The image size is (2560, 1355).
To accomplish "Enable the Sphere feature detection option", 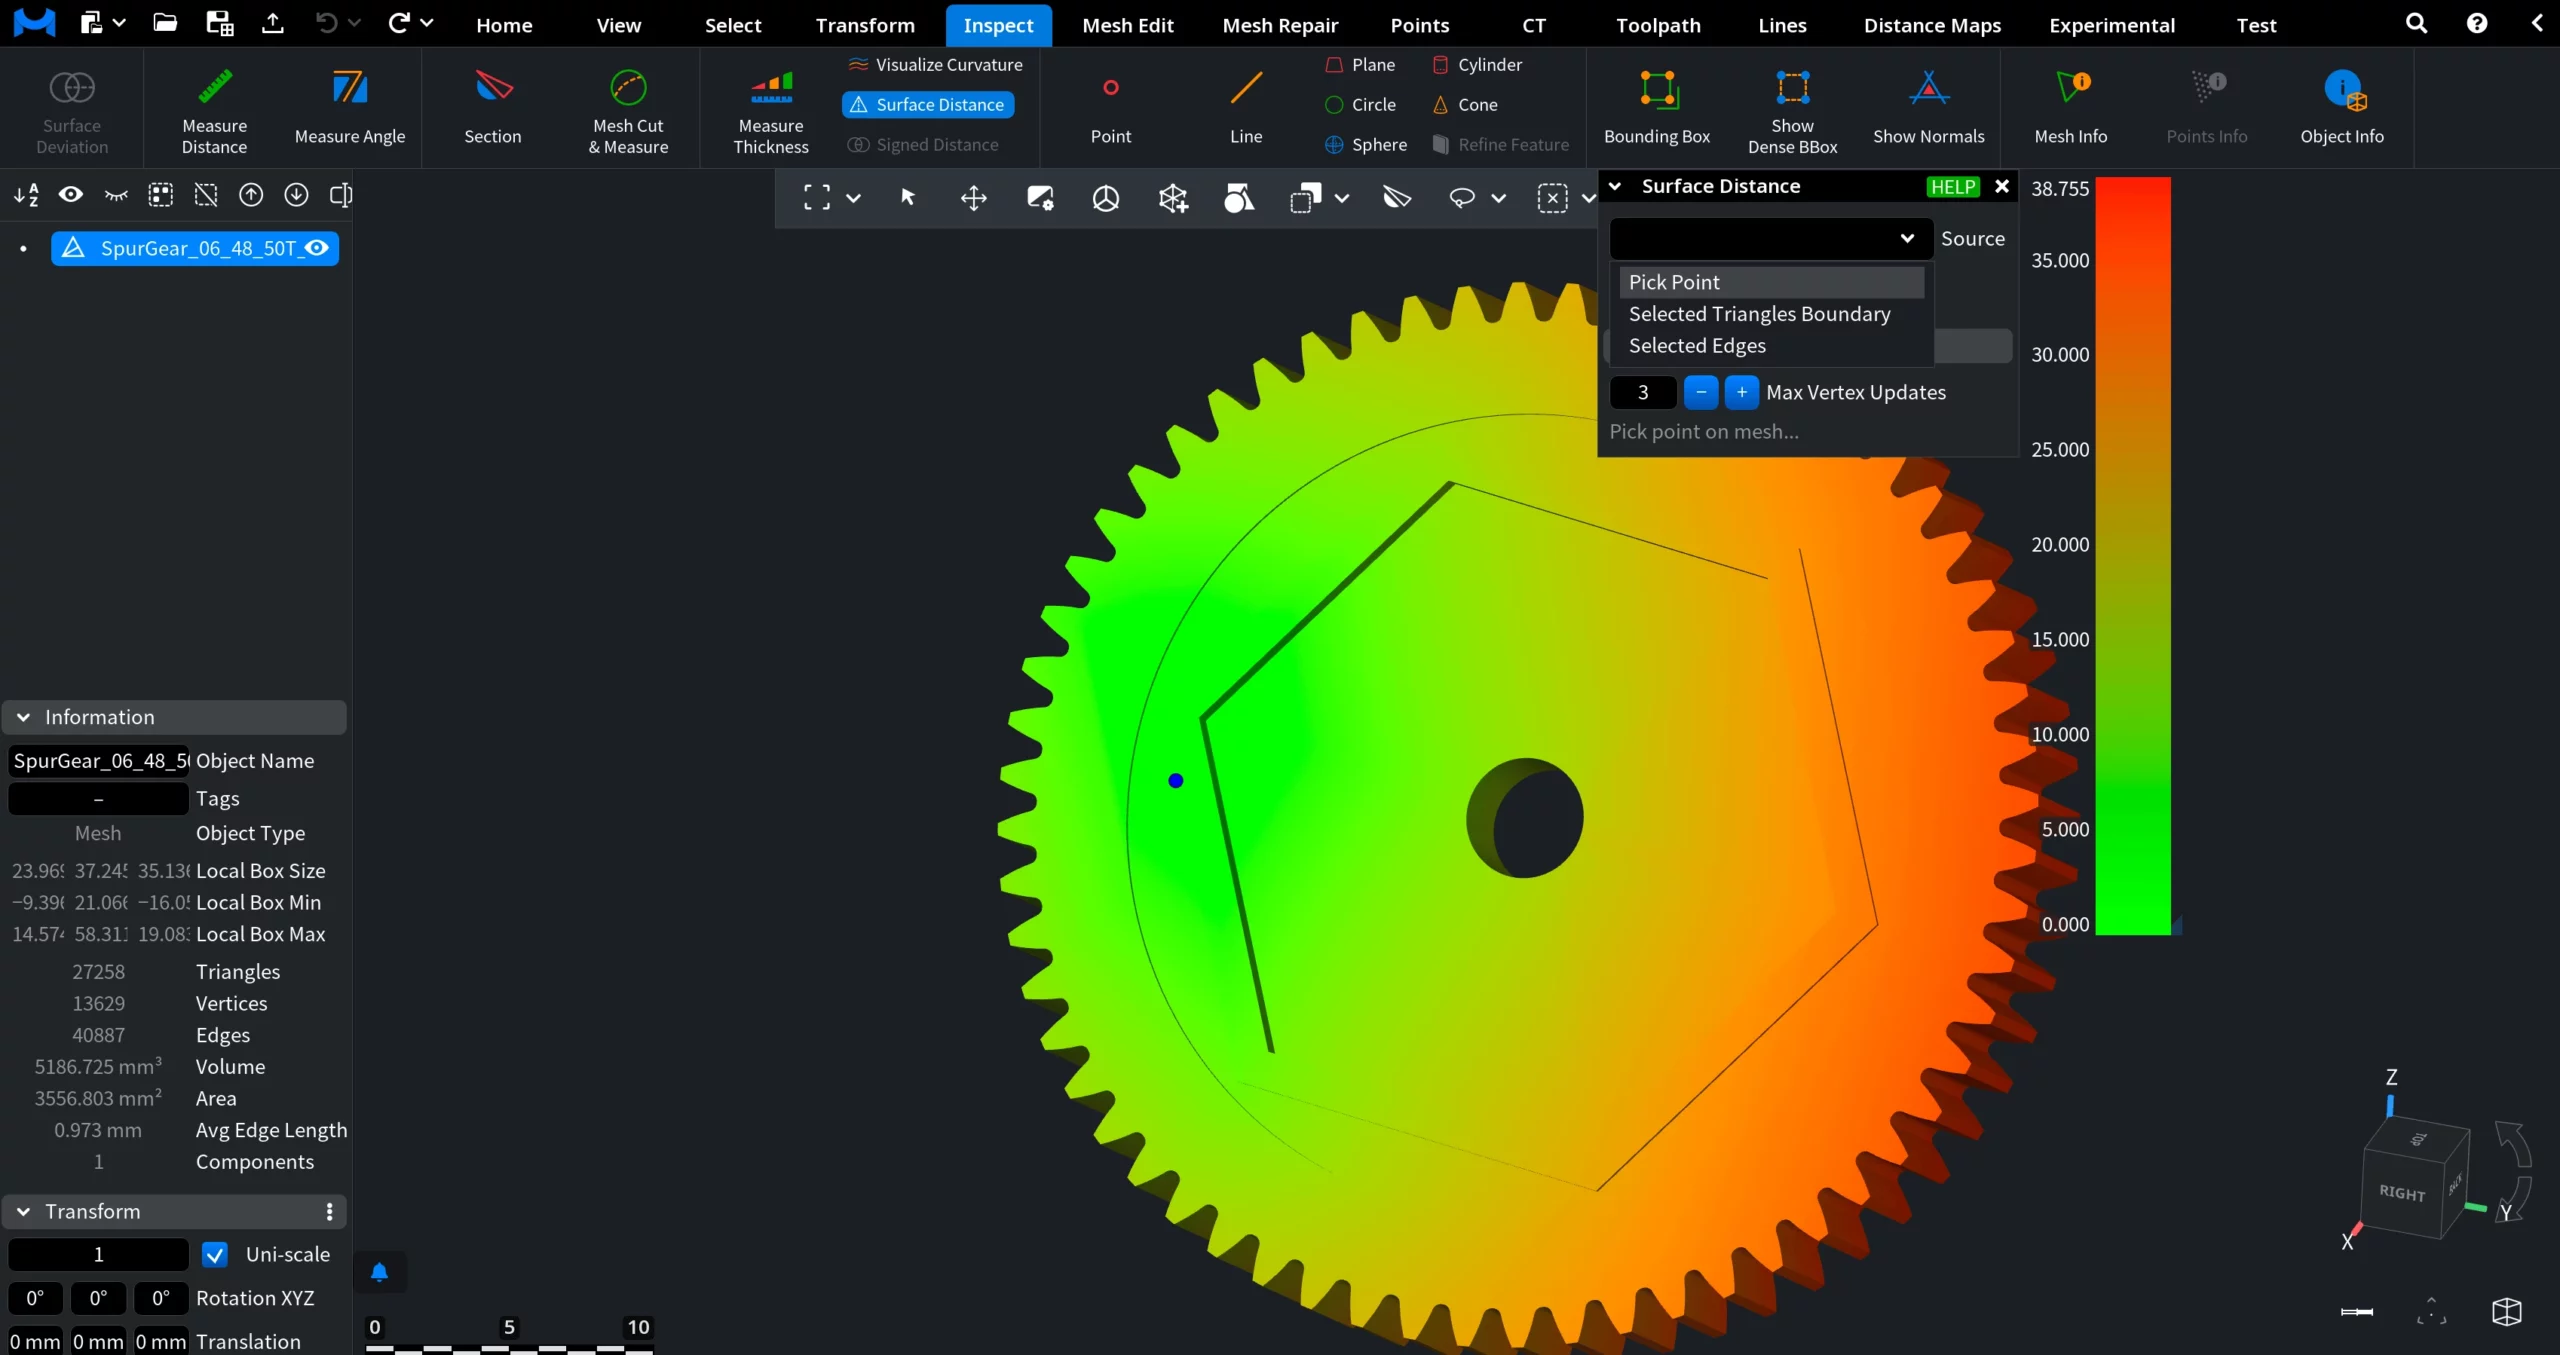I will [x=1365, y=144].
